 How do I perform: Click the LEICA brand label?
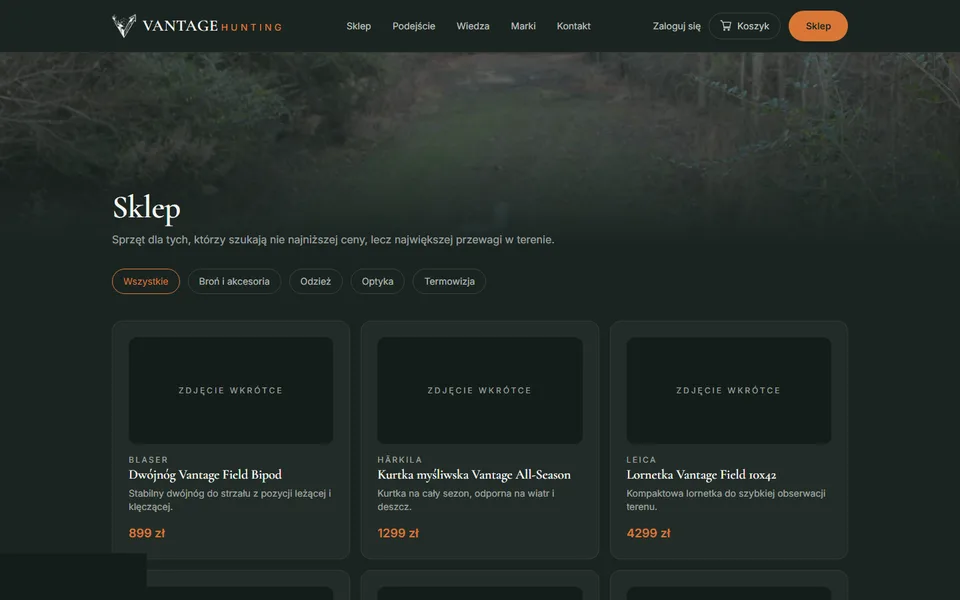coord(641,460)
